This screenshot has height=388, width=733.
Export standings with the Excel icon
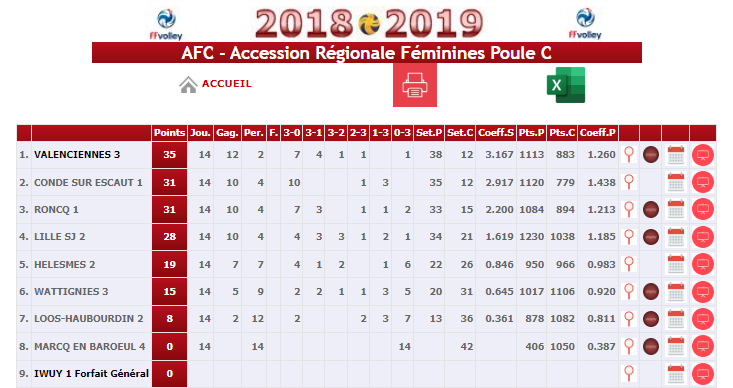566,85
